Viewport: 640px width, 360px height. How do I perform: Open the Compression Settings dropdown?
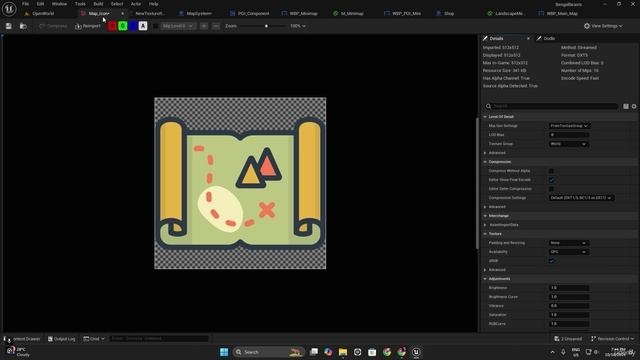pos(581,198)
